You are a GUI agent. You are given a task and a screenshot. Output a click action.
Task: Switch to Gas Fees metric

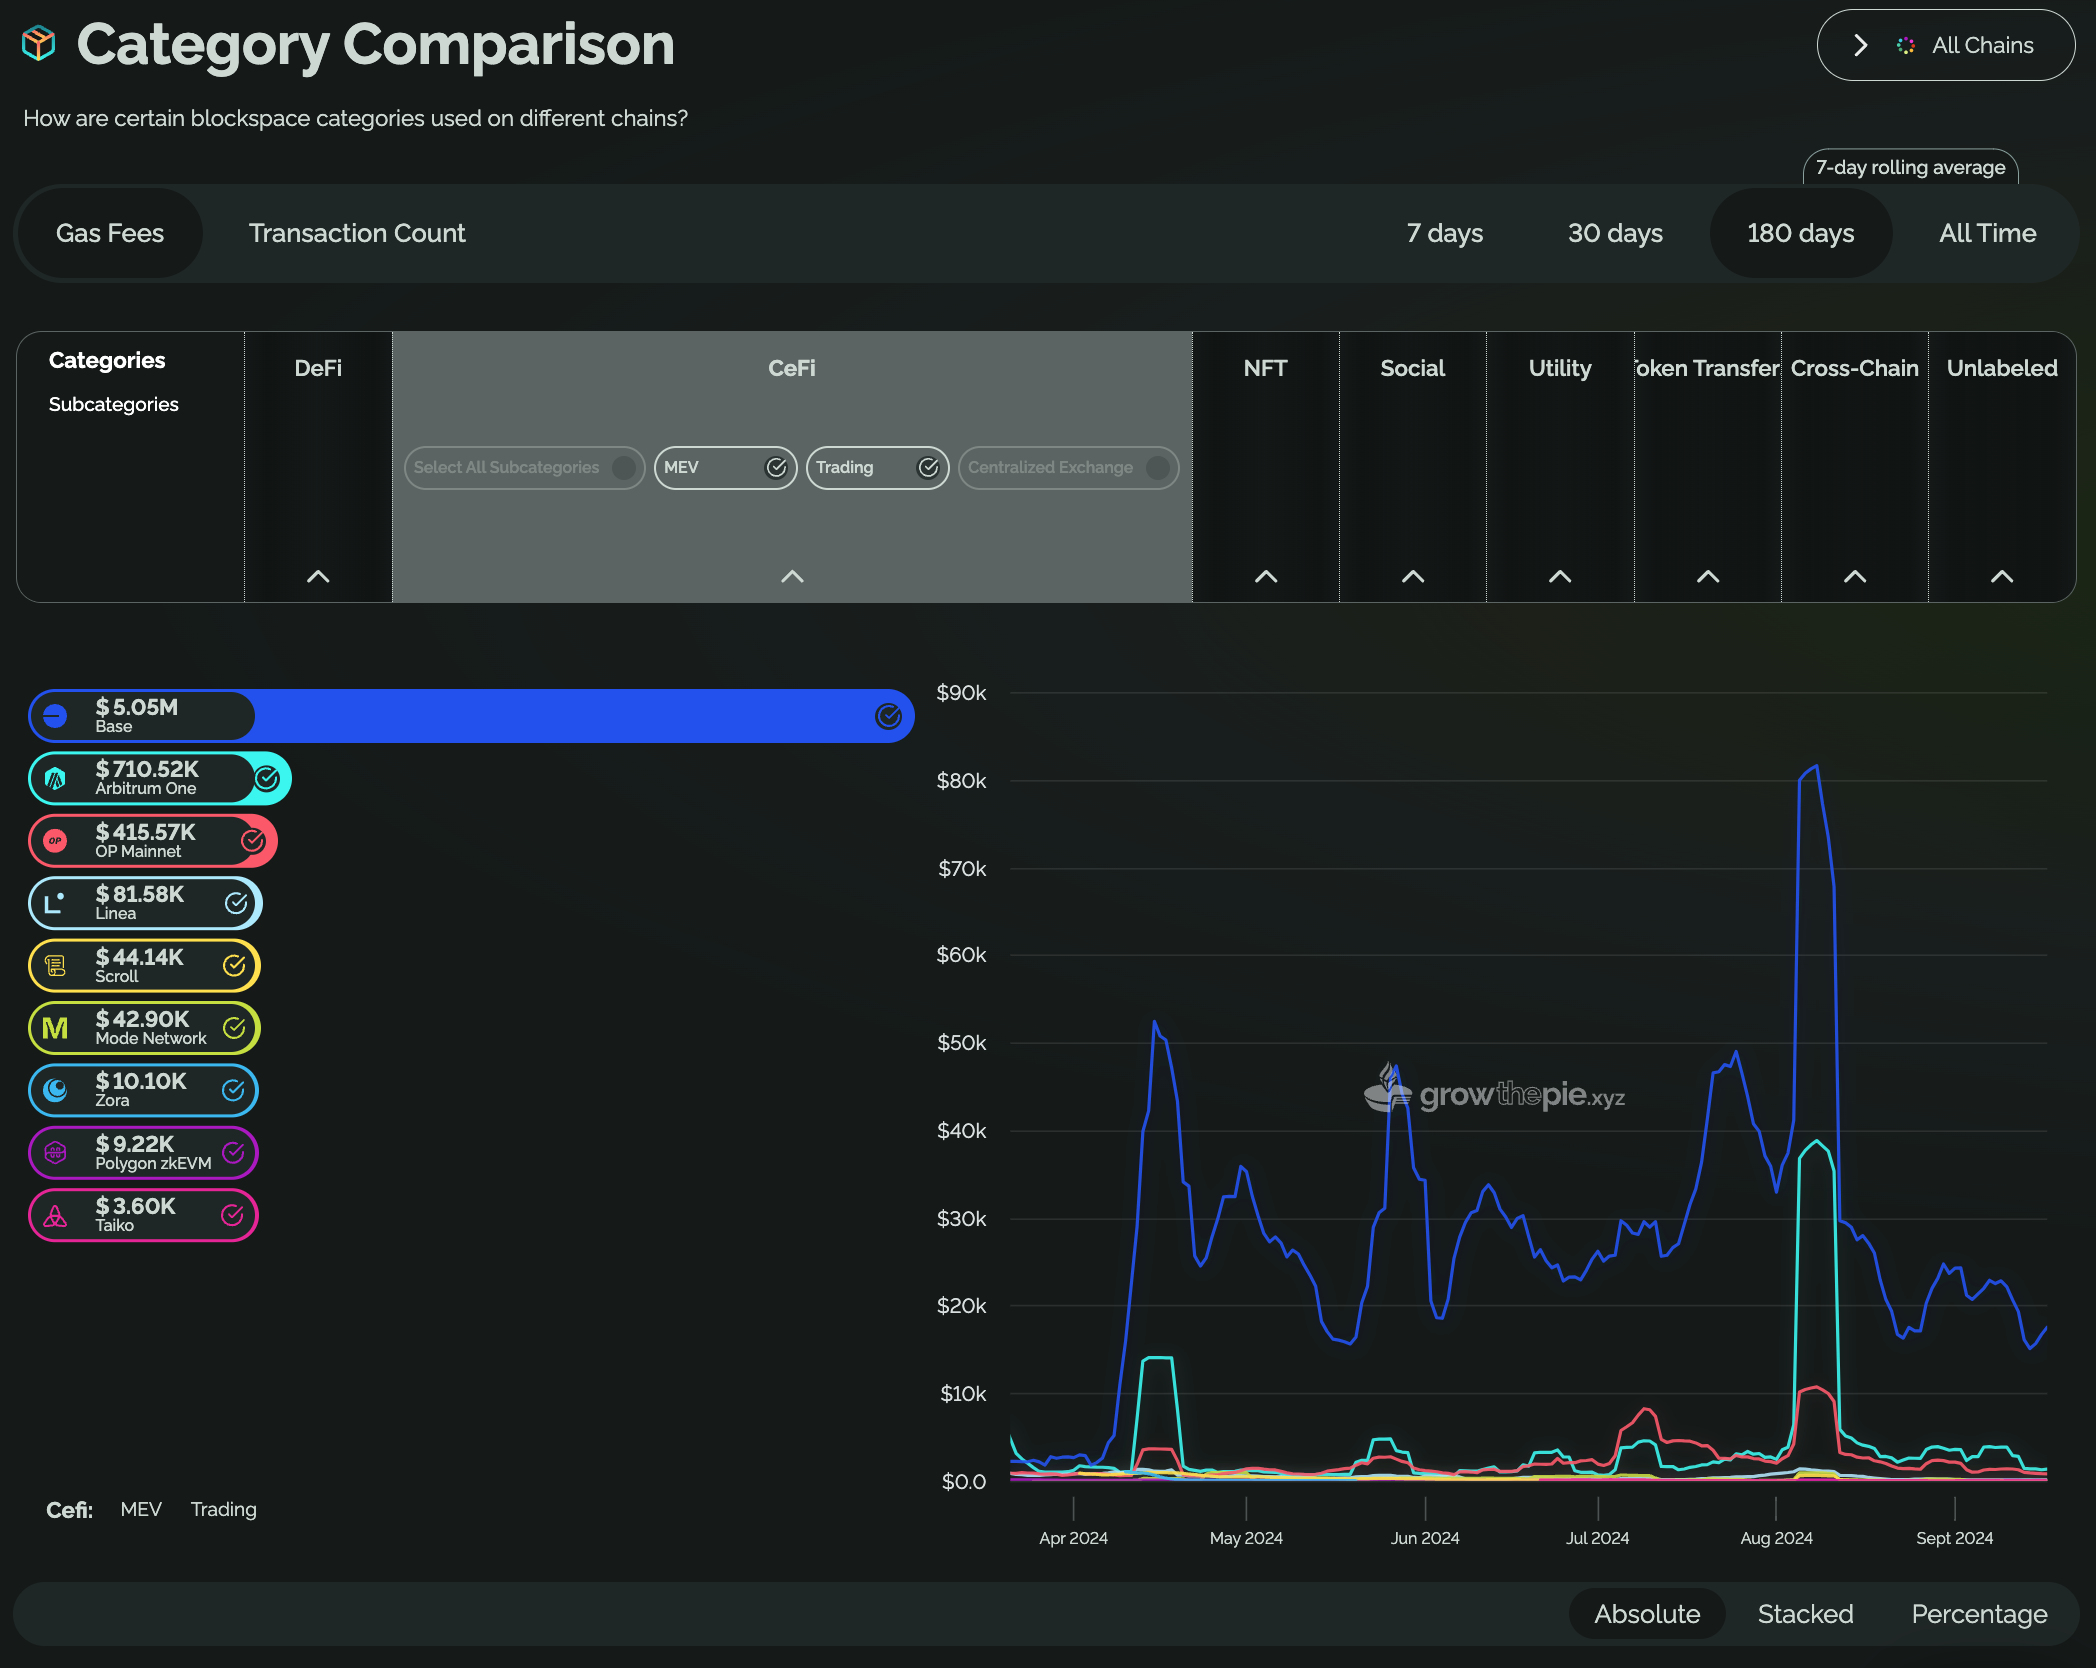110,233
